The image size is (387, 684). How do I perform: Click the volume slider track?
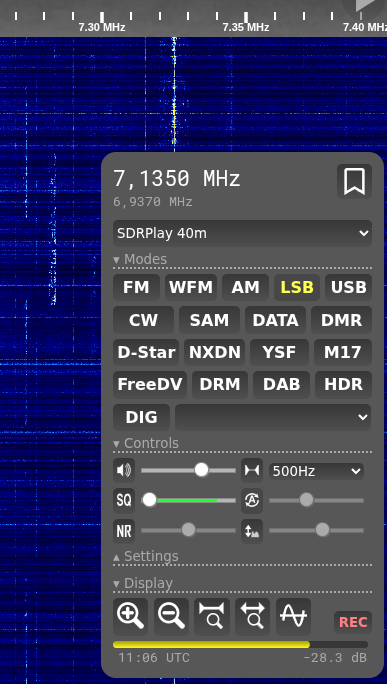[x=188, y=470]
